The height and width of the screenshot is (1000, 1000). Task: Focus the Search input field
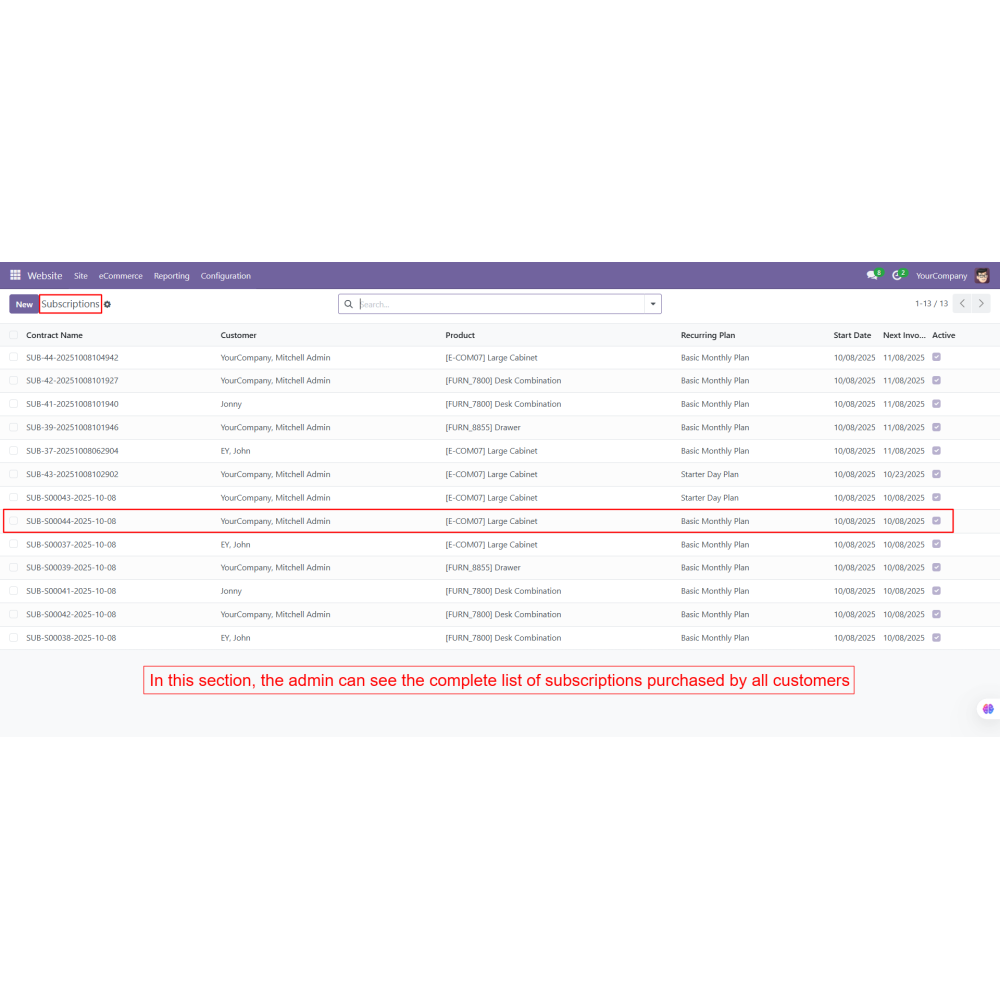click(500, 304)
